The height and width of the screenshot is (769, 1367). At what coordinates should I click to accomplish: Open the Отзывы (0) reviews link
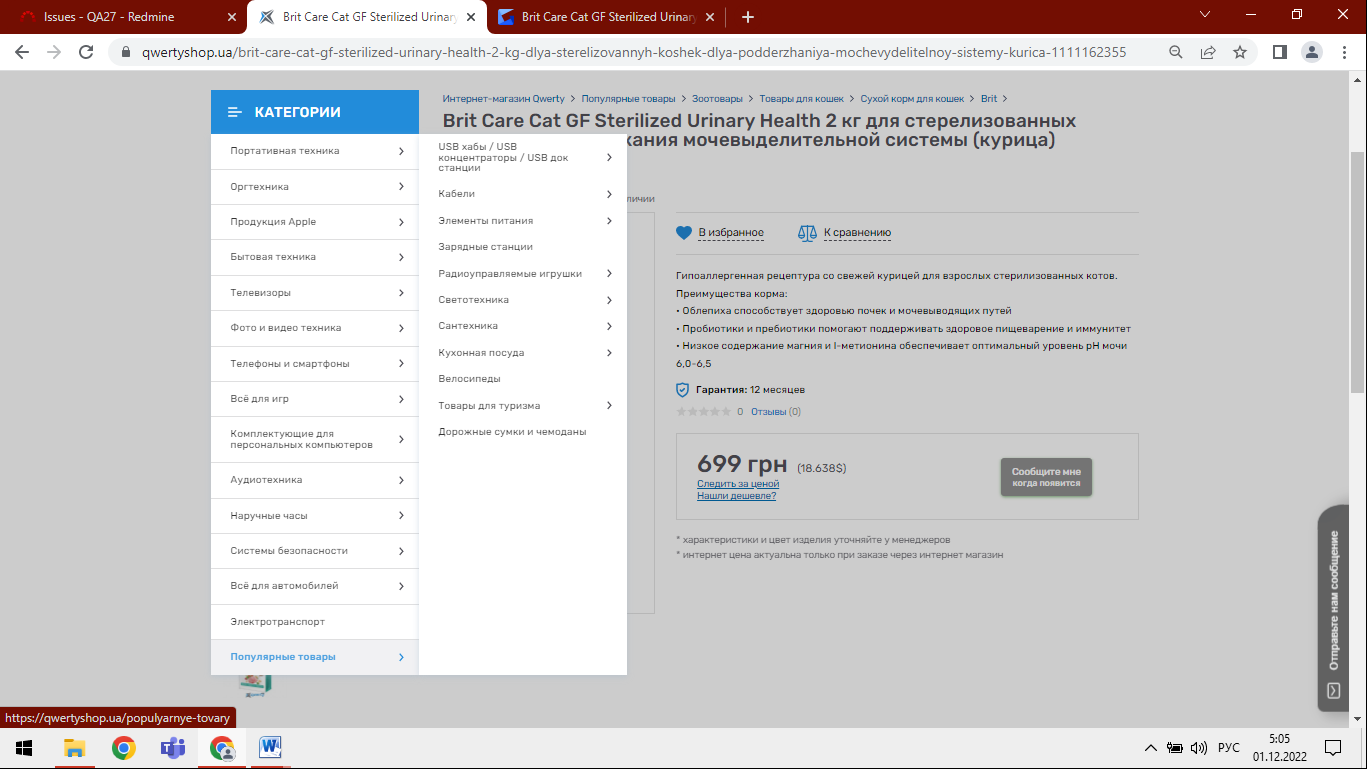coord(776,412)
